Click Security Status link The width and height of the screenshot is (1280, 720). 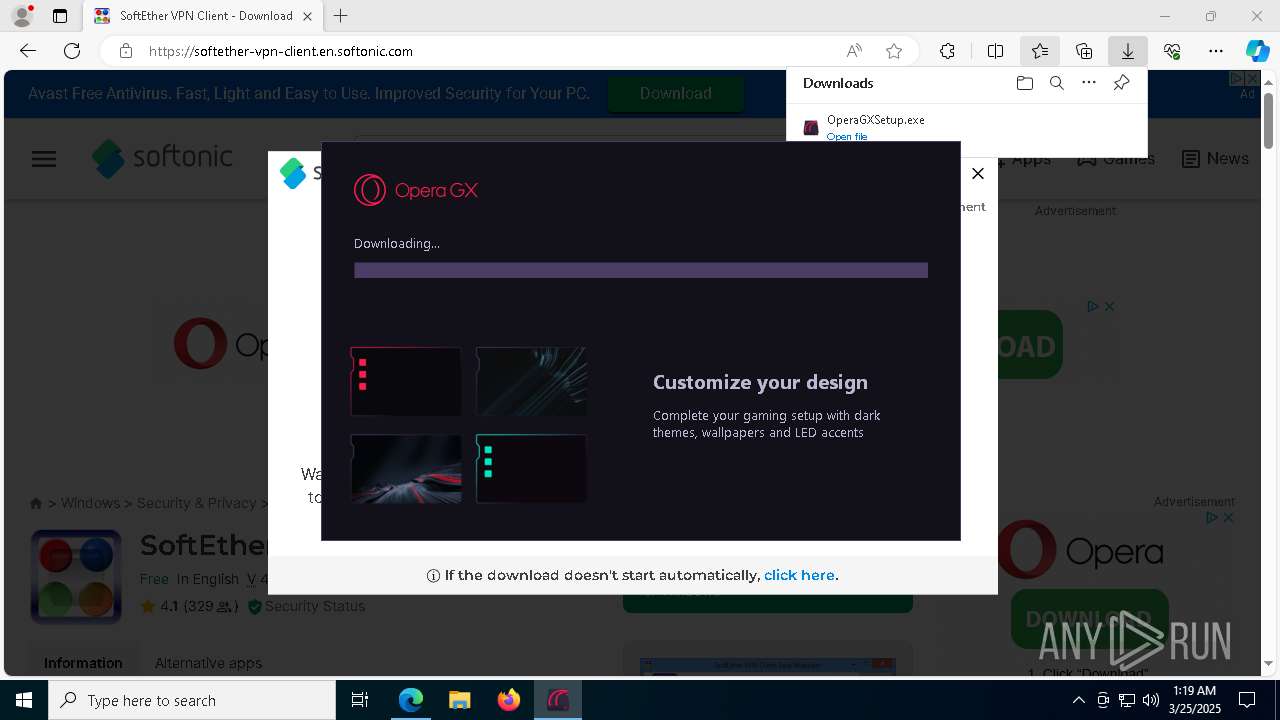(x=306, y=606)
